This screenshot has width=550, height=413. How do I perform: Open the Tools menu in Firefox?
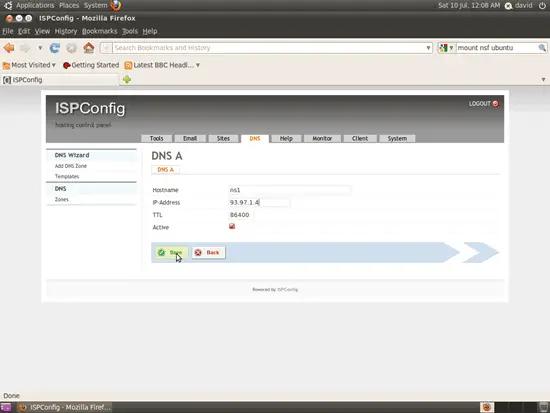(x=130, y=31)
